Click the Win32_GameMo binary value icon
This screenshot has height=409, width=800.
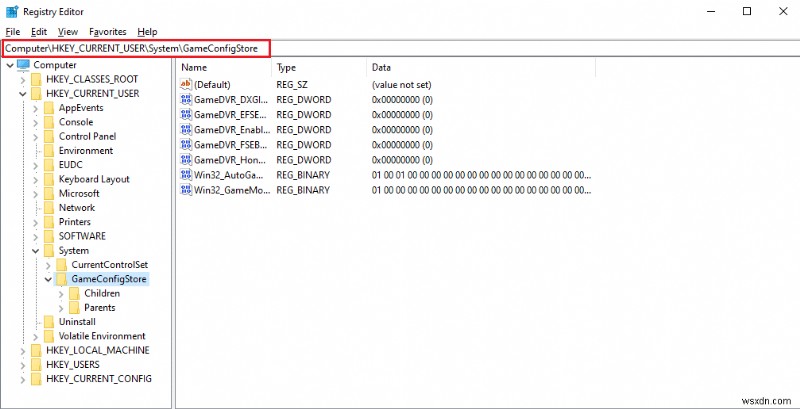pos(186,190)
